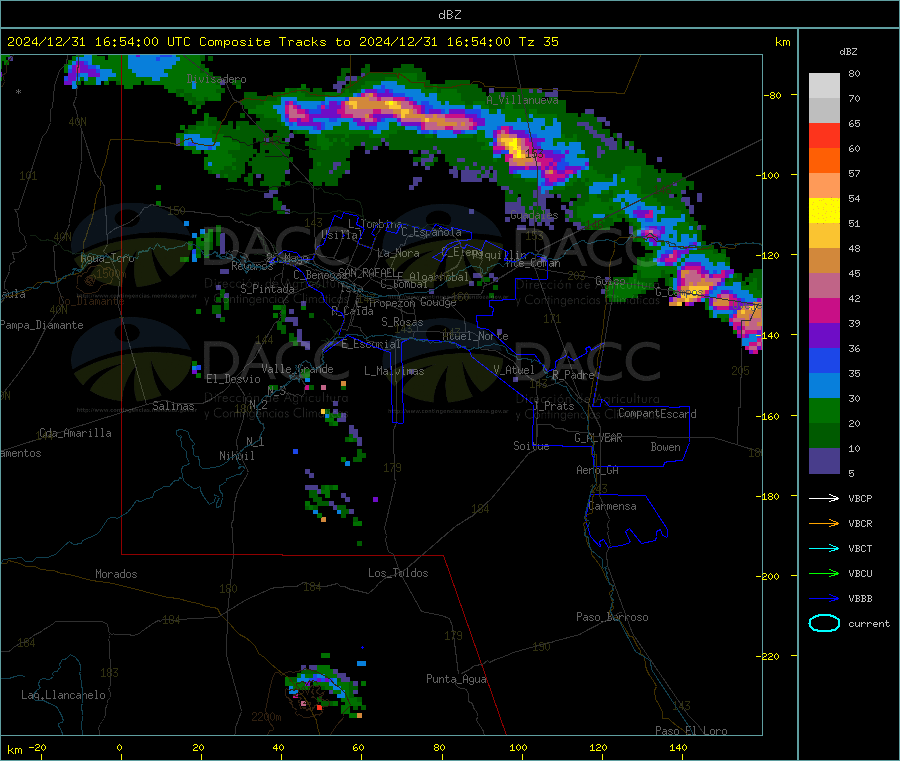Click the 'Tz 35' text in header

(538, 42)
